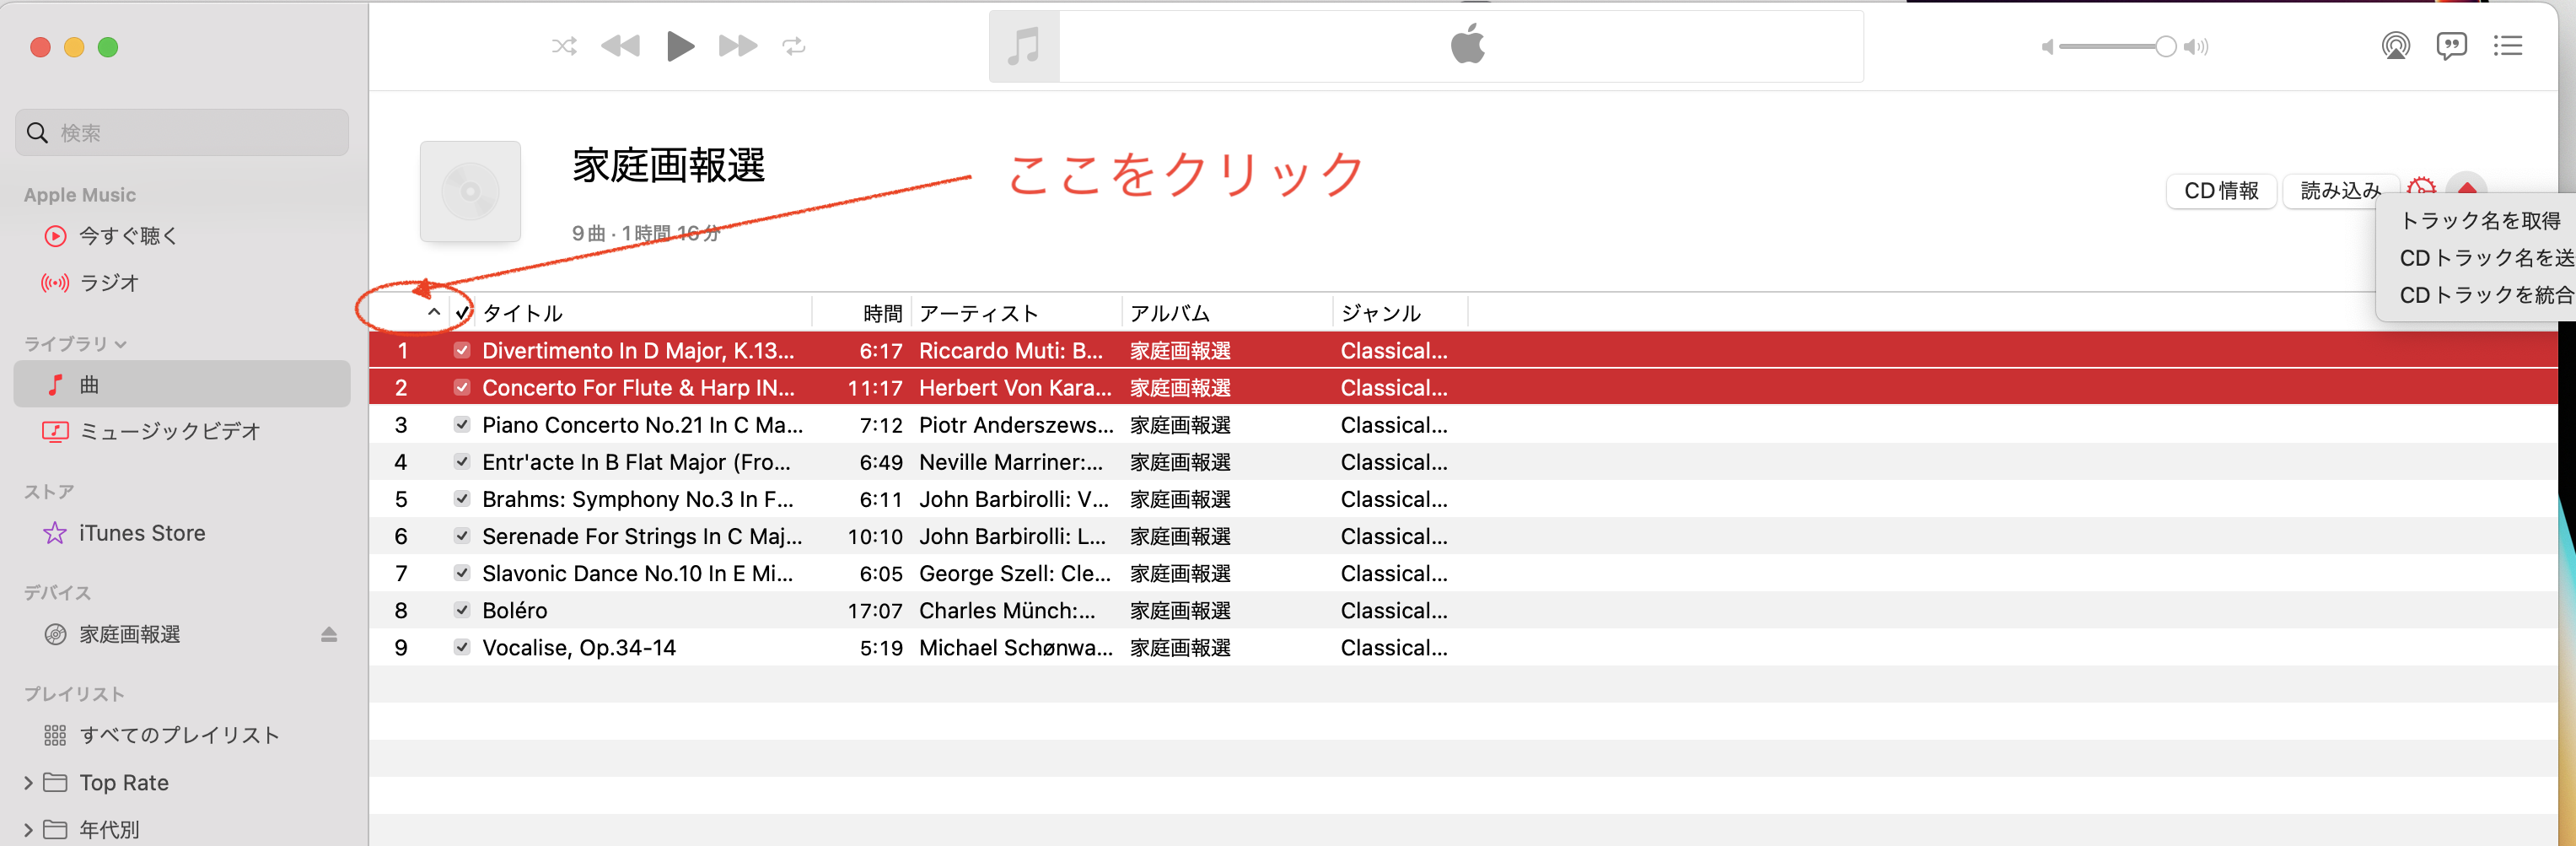Click the CD情報 button
Image resolution: width=2576 pixels, height=846 pixels.
(x=2221, y=191)
